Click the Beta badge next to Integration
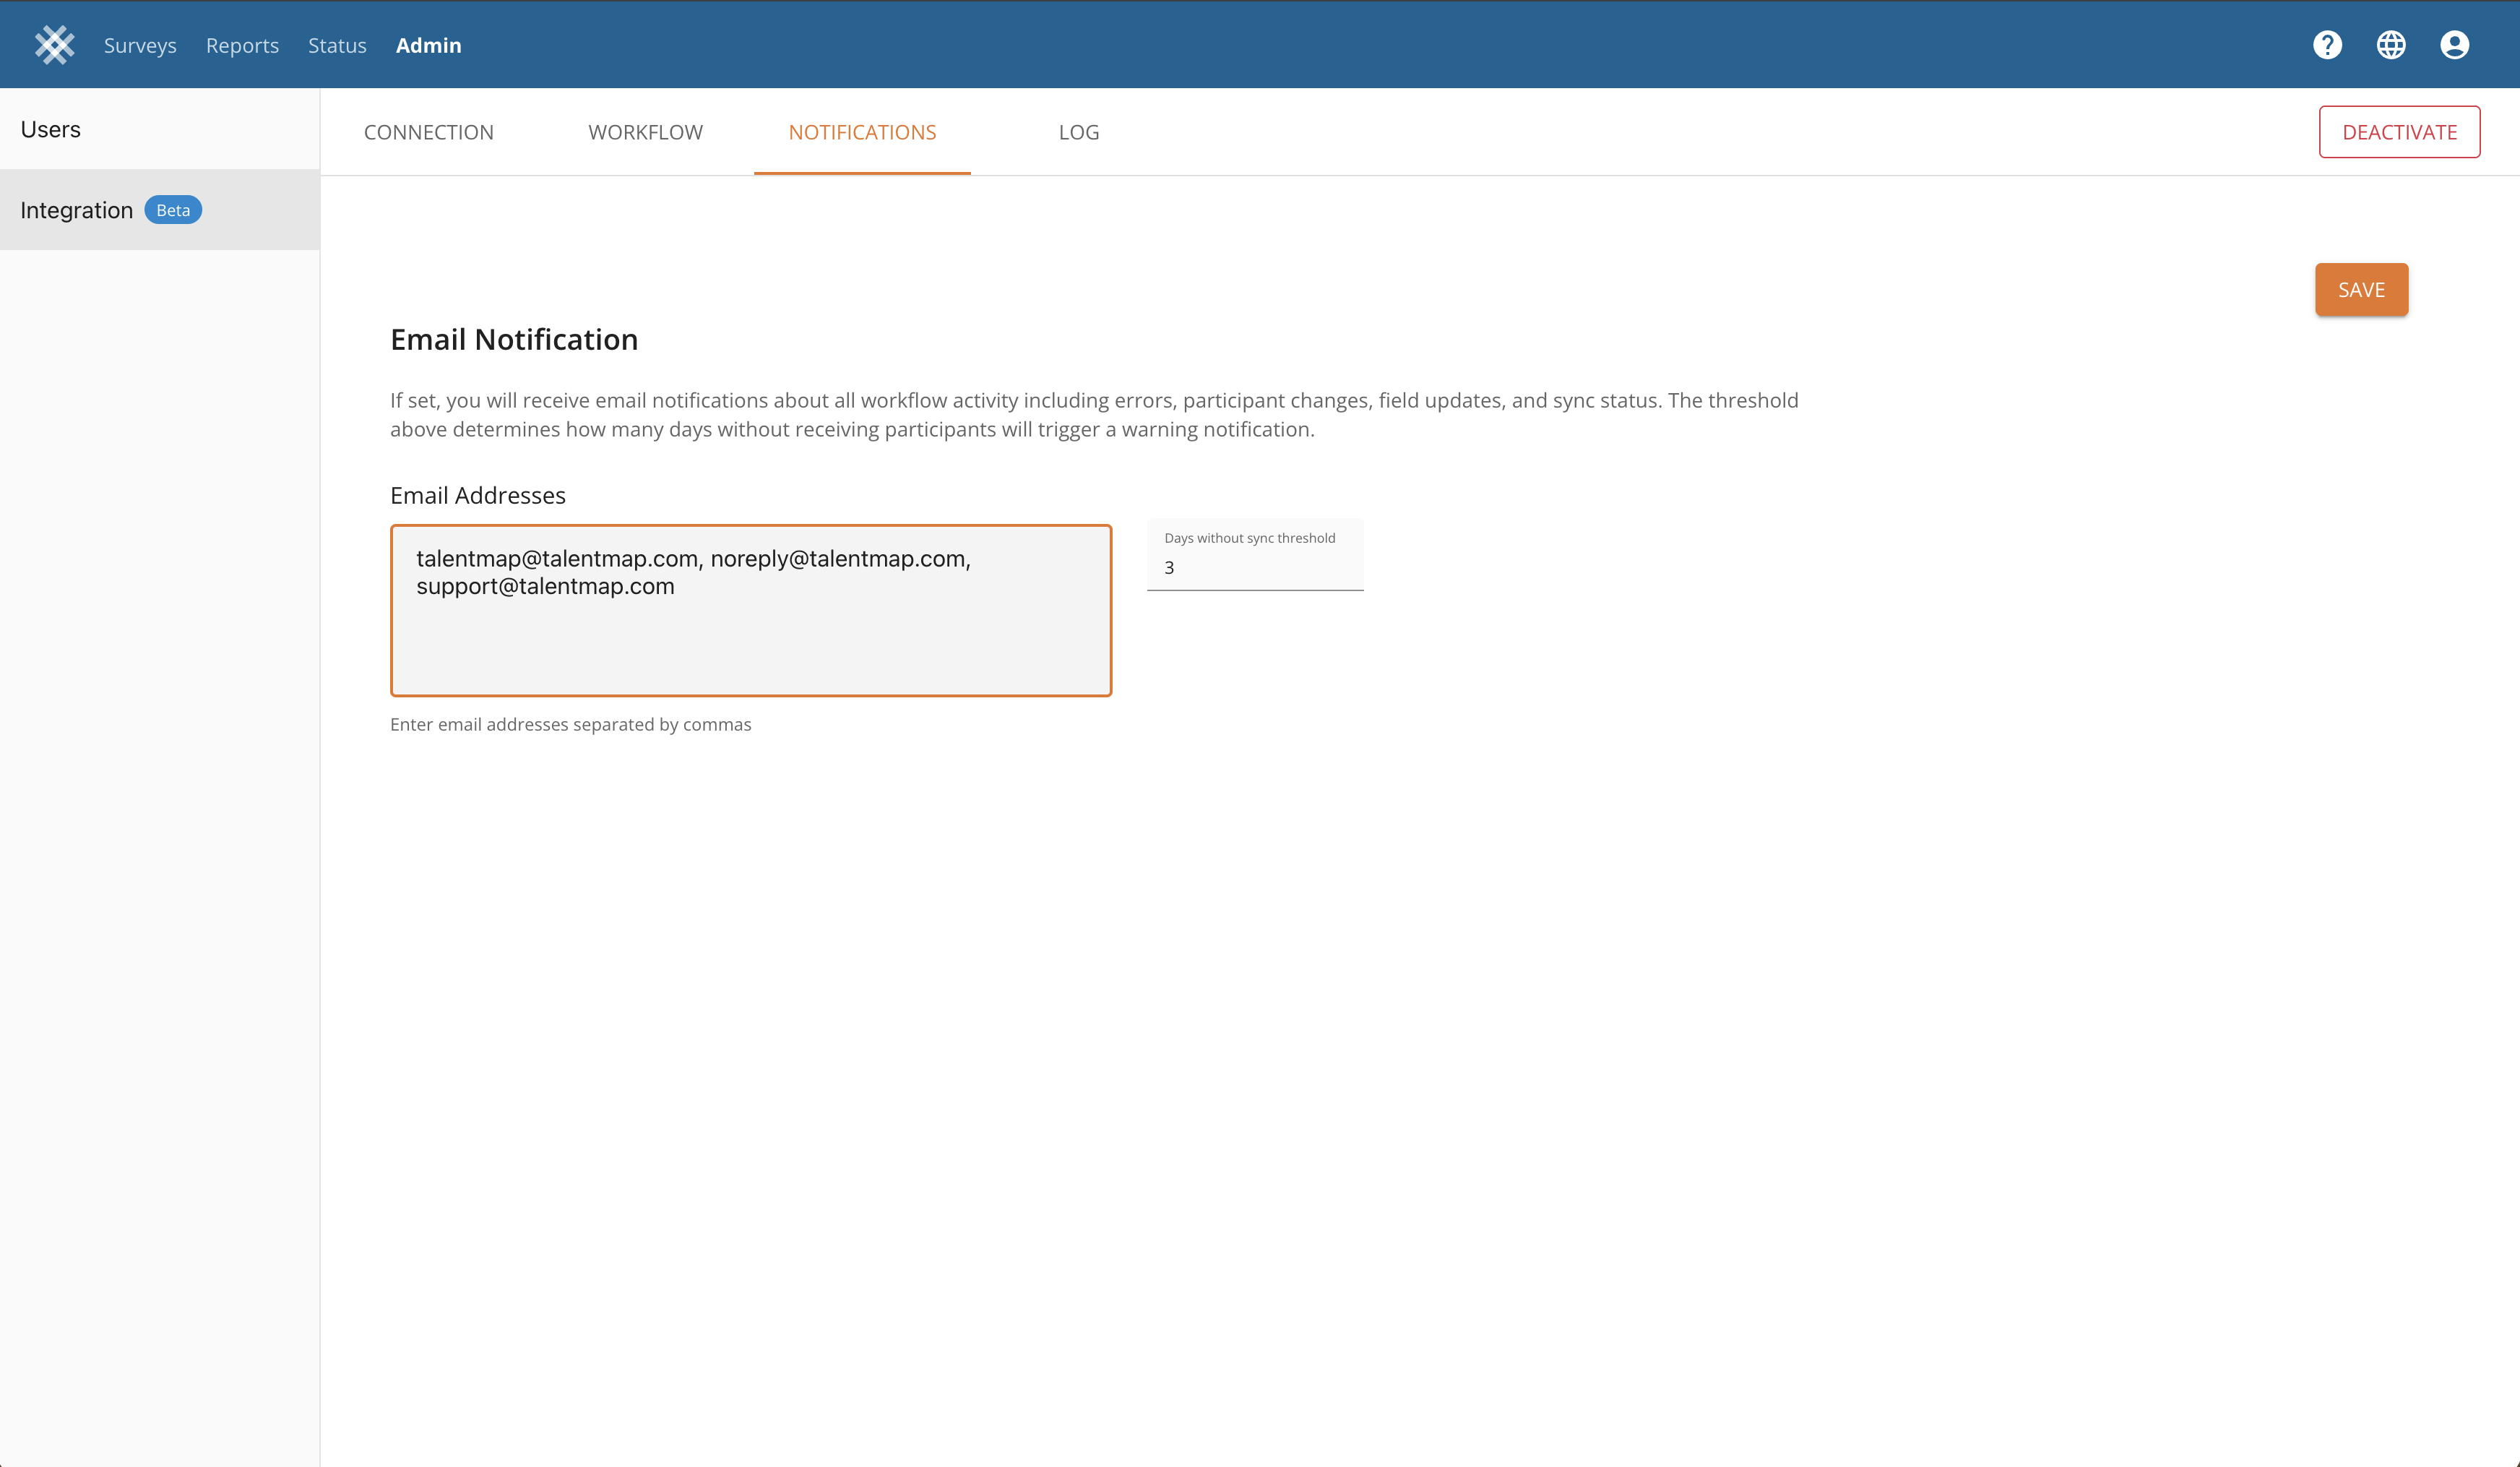The width and height of the screenshot is (2520, 1467). (x=173, y=210)
